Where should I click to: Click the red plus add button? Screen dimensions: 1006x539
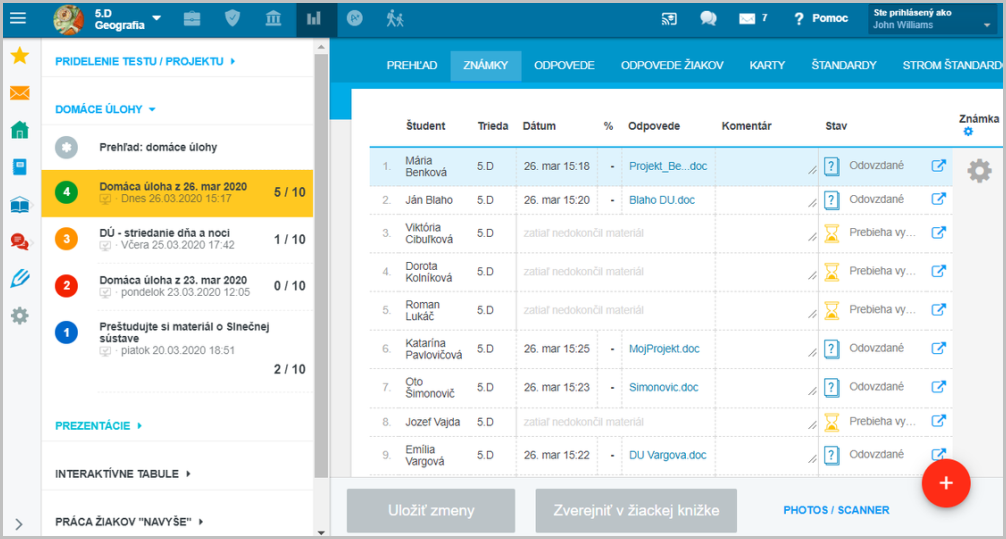pos(946,484)
